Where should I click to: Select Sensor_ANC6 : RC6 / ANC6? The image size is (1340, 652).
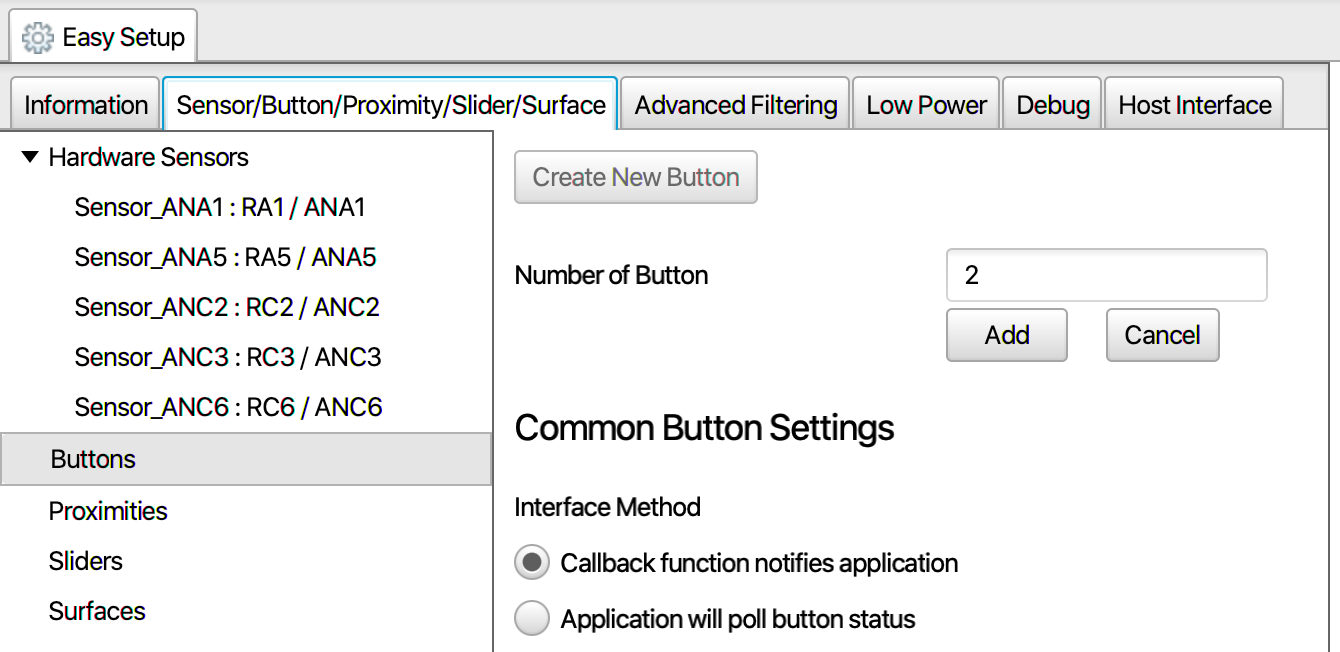click(x=228, y=408)
